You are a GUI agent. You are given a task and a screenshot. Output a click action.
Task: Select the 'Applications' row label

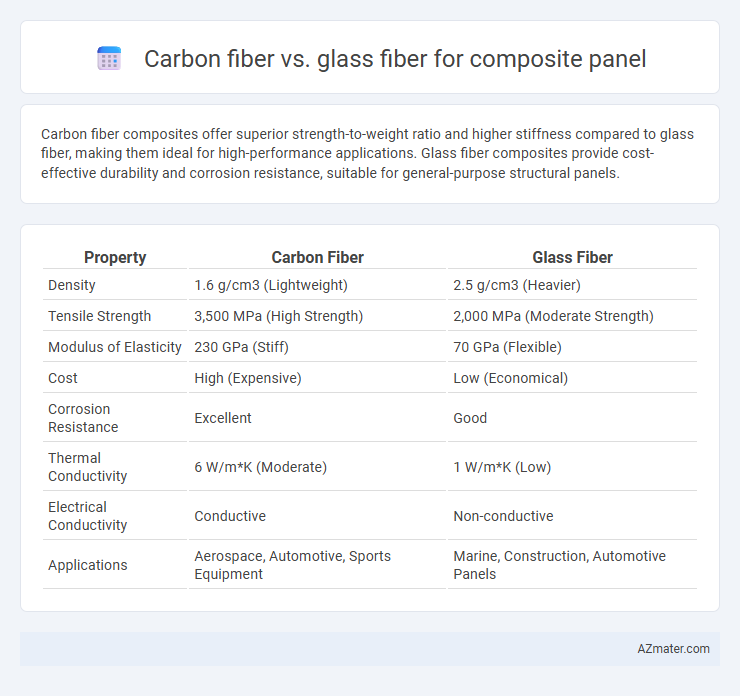point(88,565)
